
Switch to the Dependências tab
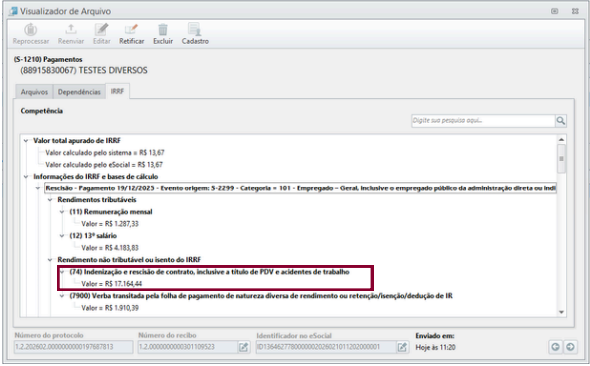pos(79,92)
